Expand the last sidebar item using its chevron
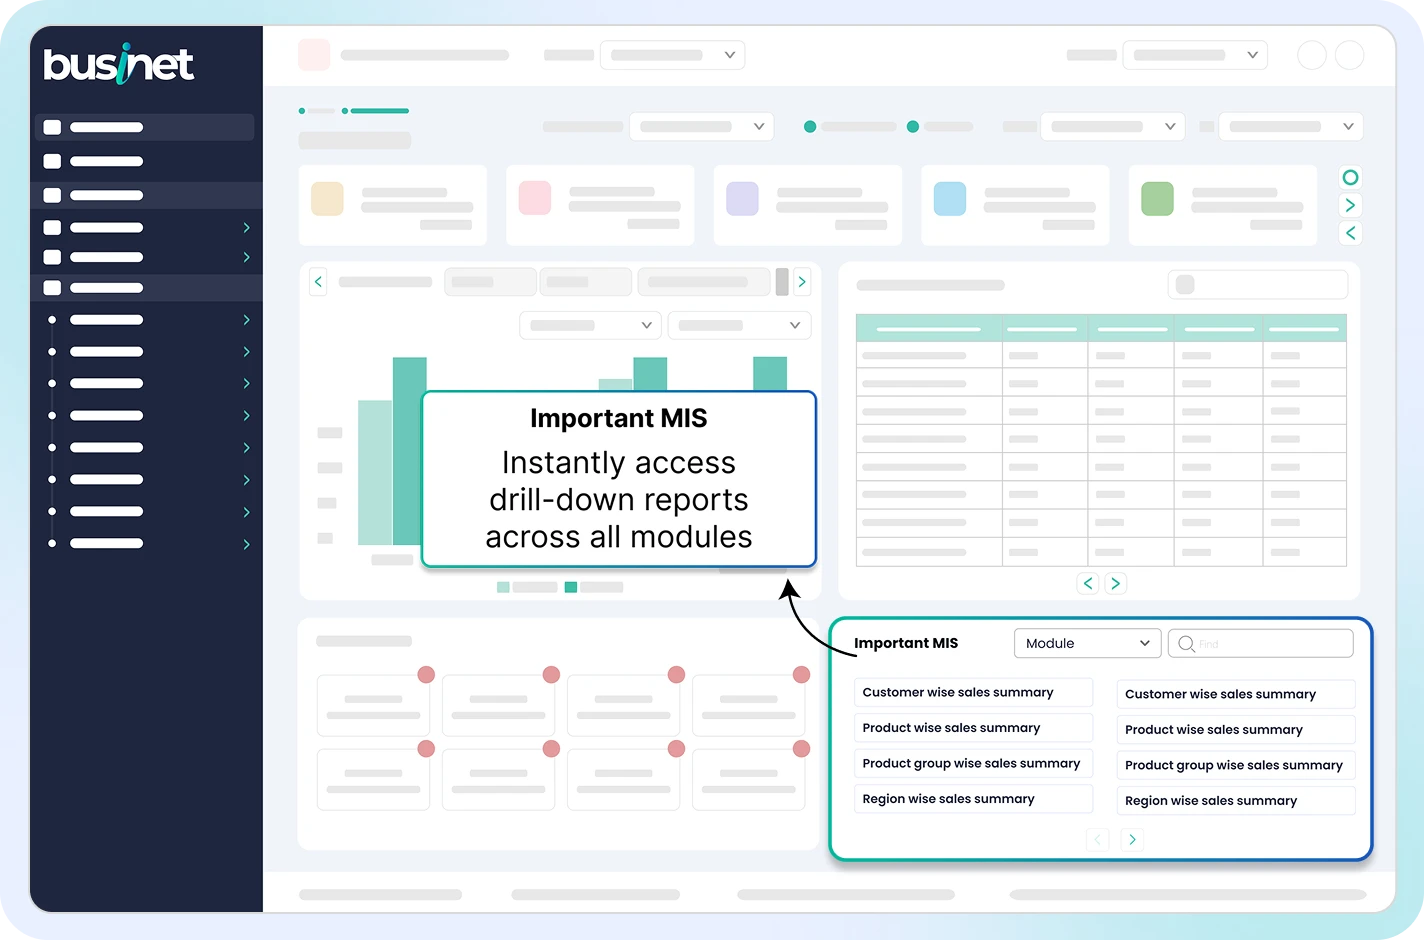The height and width of the screenshot is (940, 1424). [x=246, y=544]
